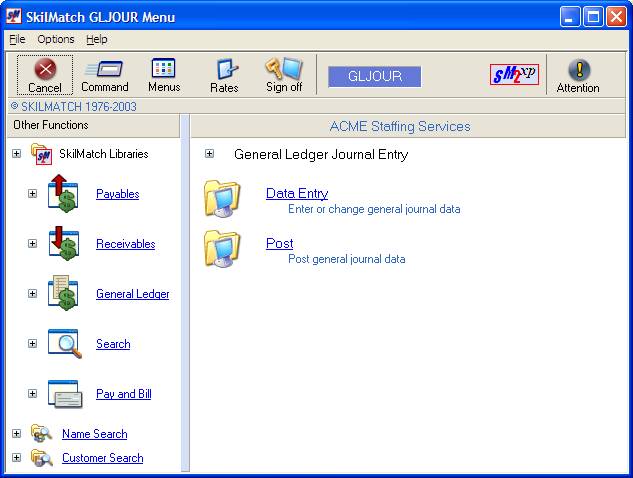Expand General Ledger Journal Entry node
This screenshot has width=633, height=478.
pyautogui.click(x=209, y=153)
